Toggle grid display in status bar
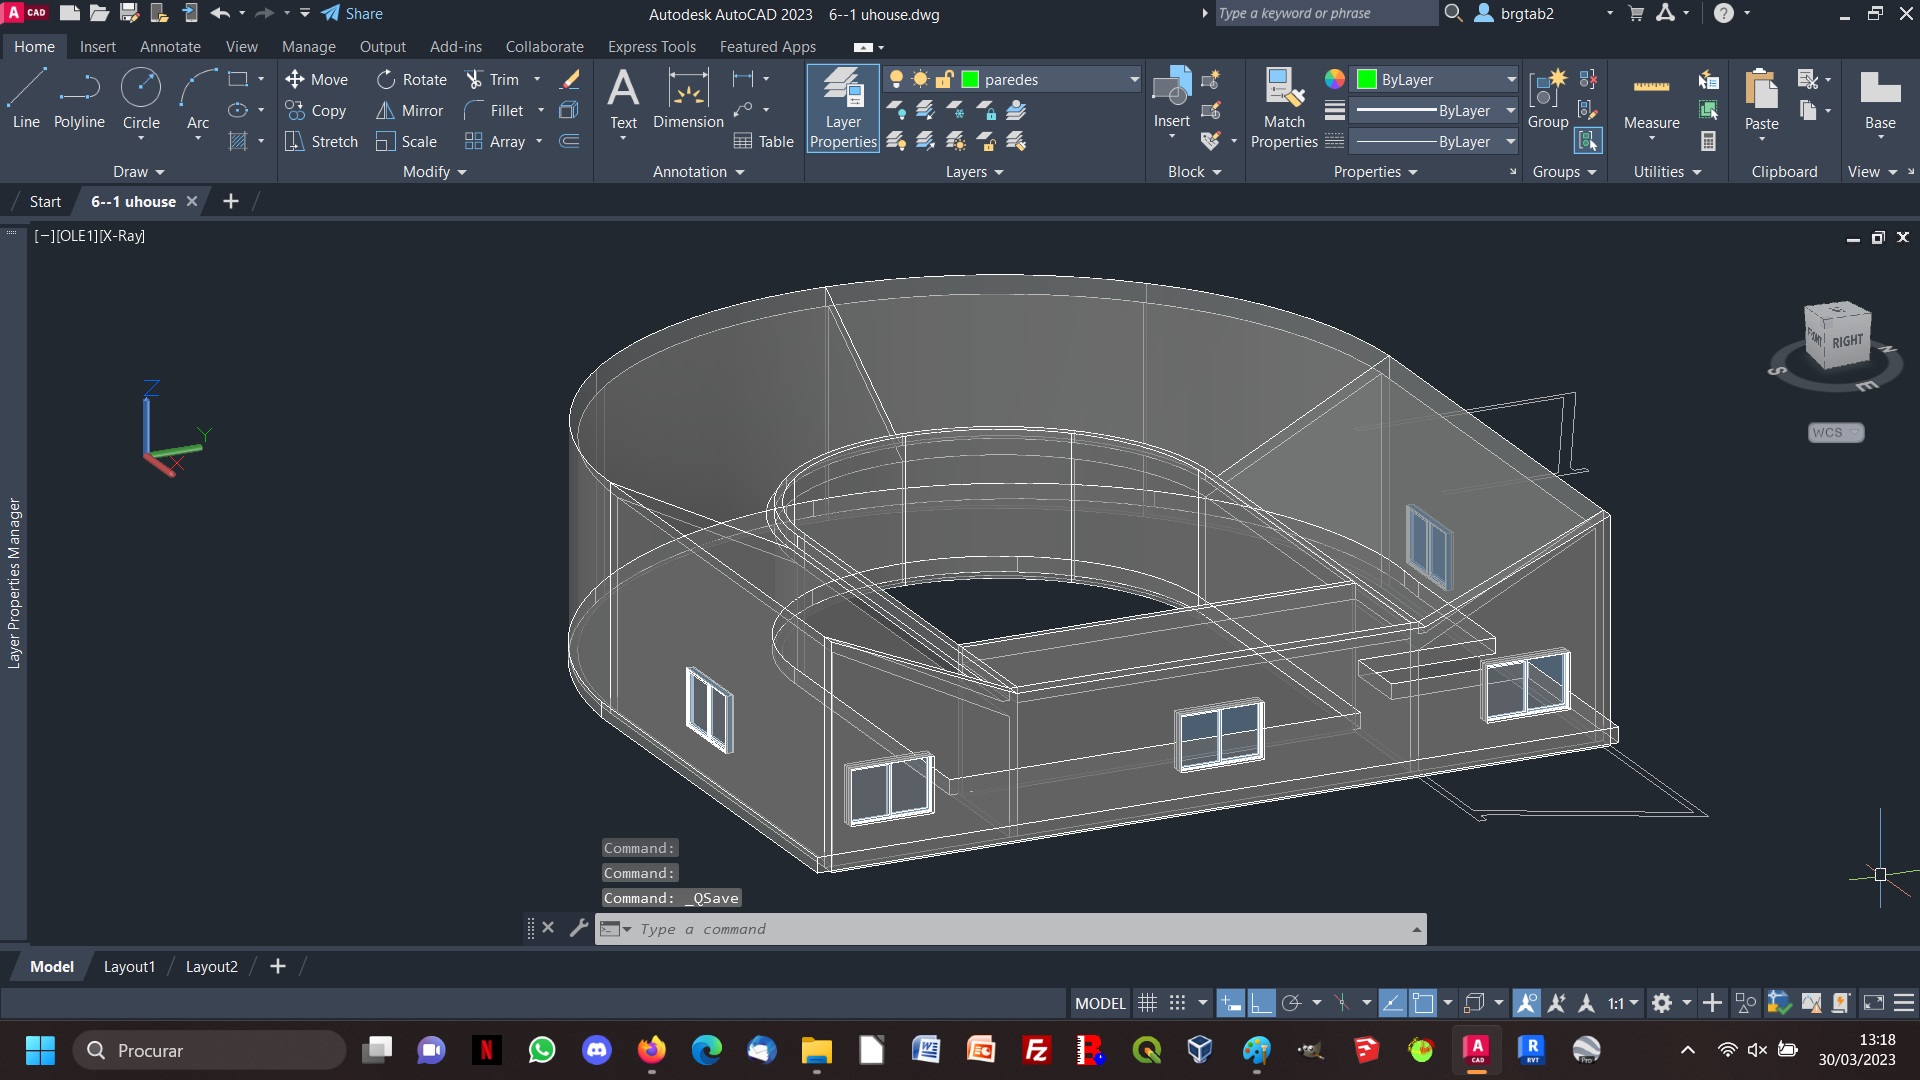1920x1080 pixels. (x=1147, y=1003)
